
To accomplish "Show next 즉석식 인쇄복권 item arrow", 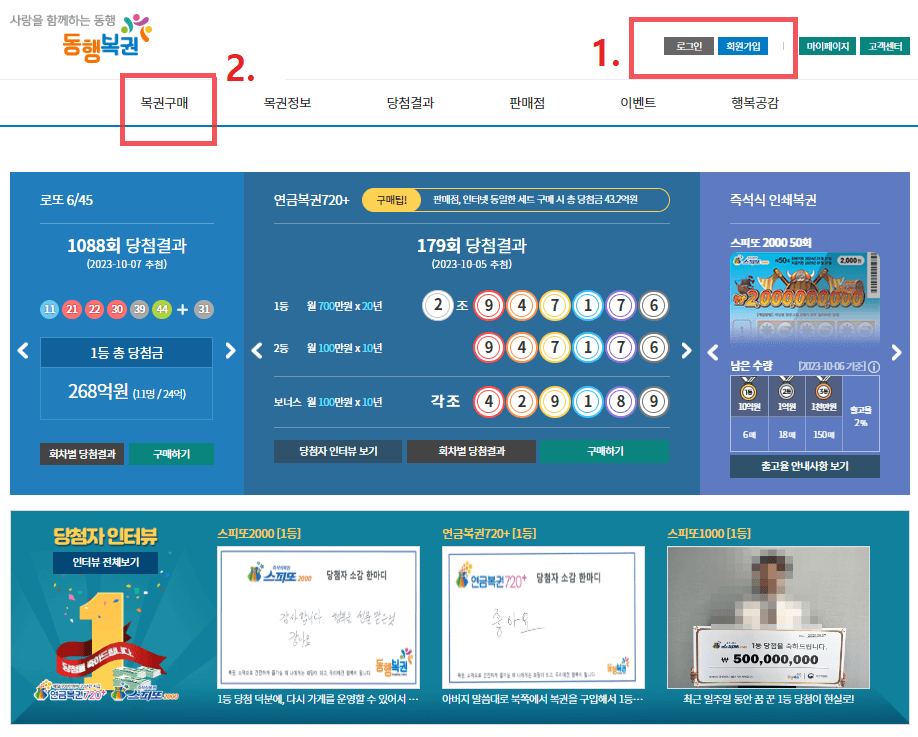I will (x=896, y=352).
